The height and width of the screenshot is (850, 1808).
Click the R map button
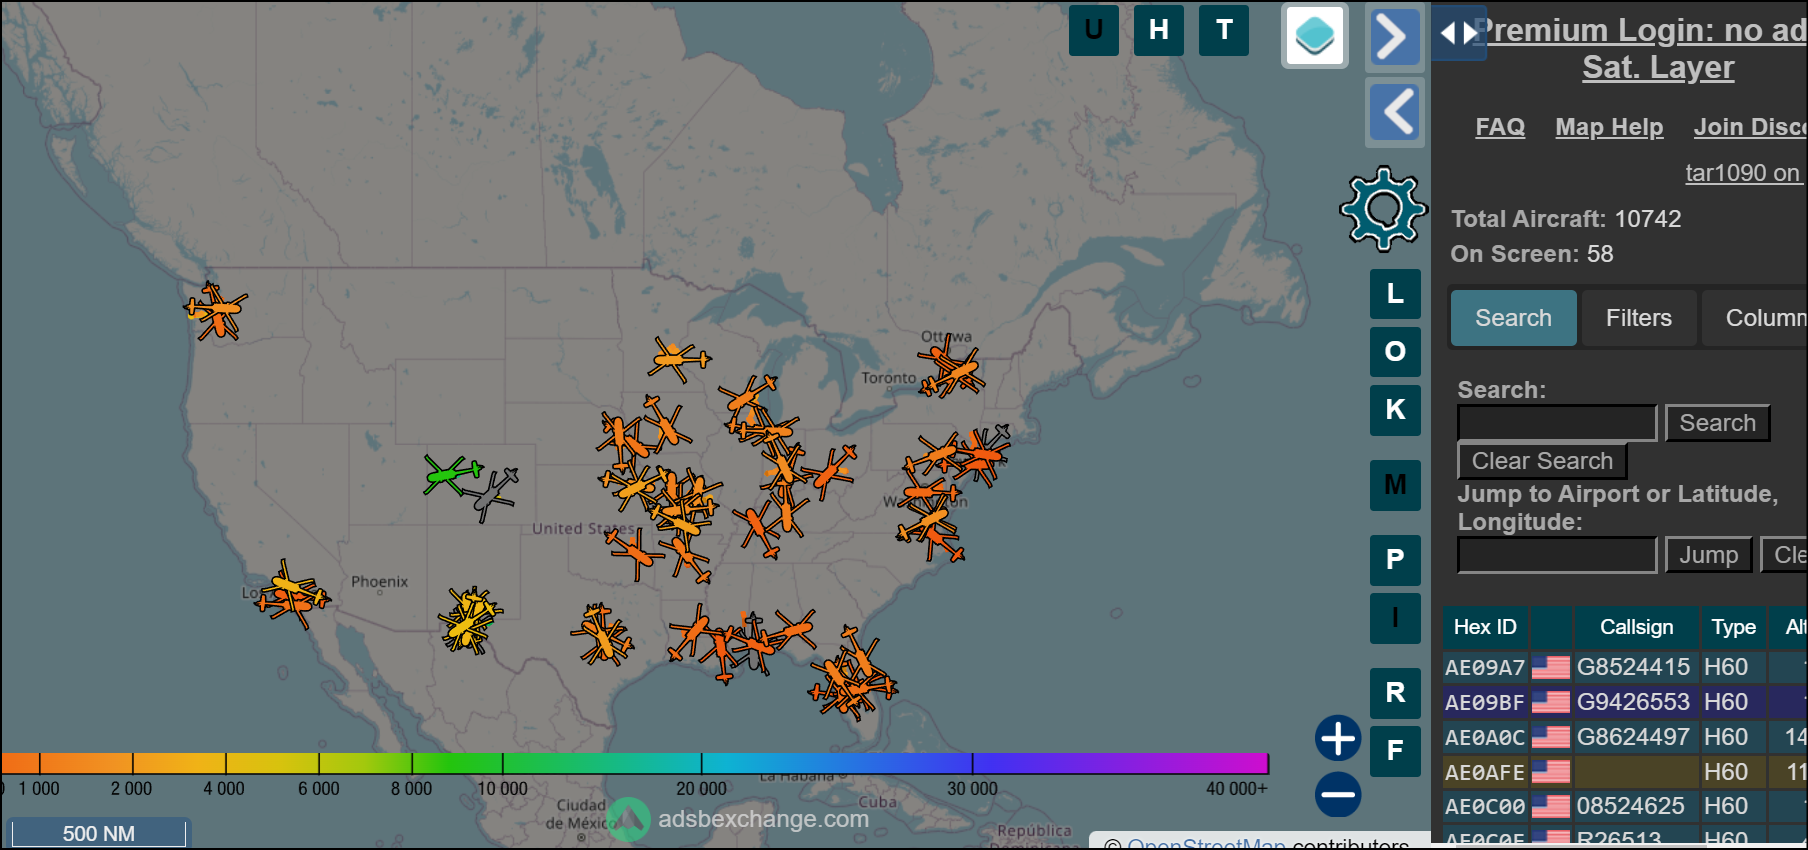pyautogui.click(x=1395, y=693)
